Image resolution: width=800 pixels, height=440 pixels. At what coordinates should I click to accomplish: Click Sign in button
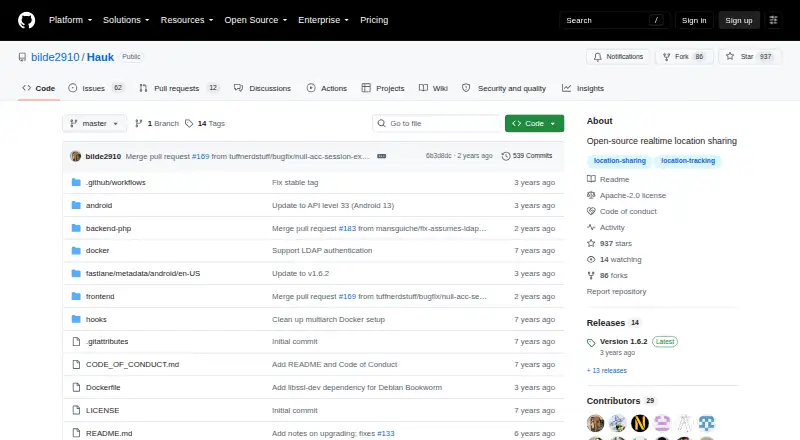tap(694, 20)
